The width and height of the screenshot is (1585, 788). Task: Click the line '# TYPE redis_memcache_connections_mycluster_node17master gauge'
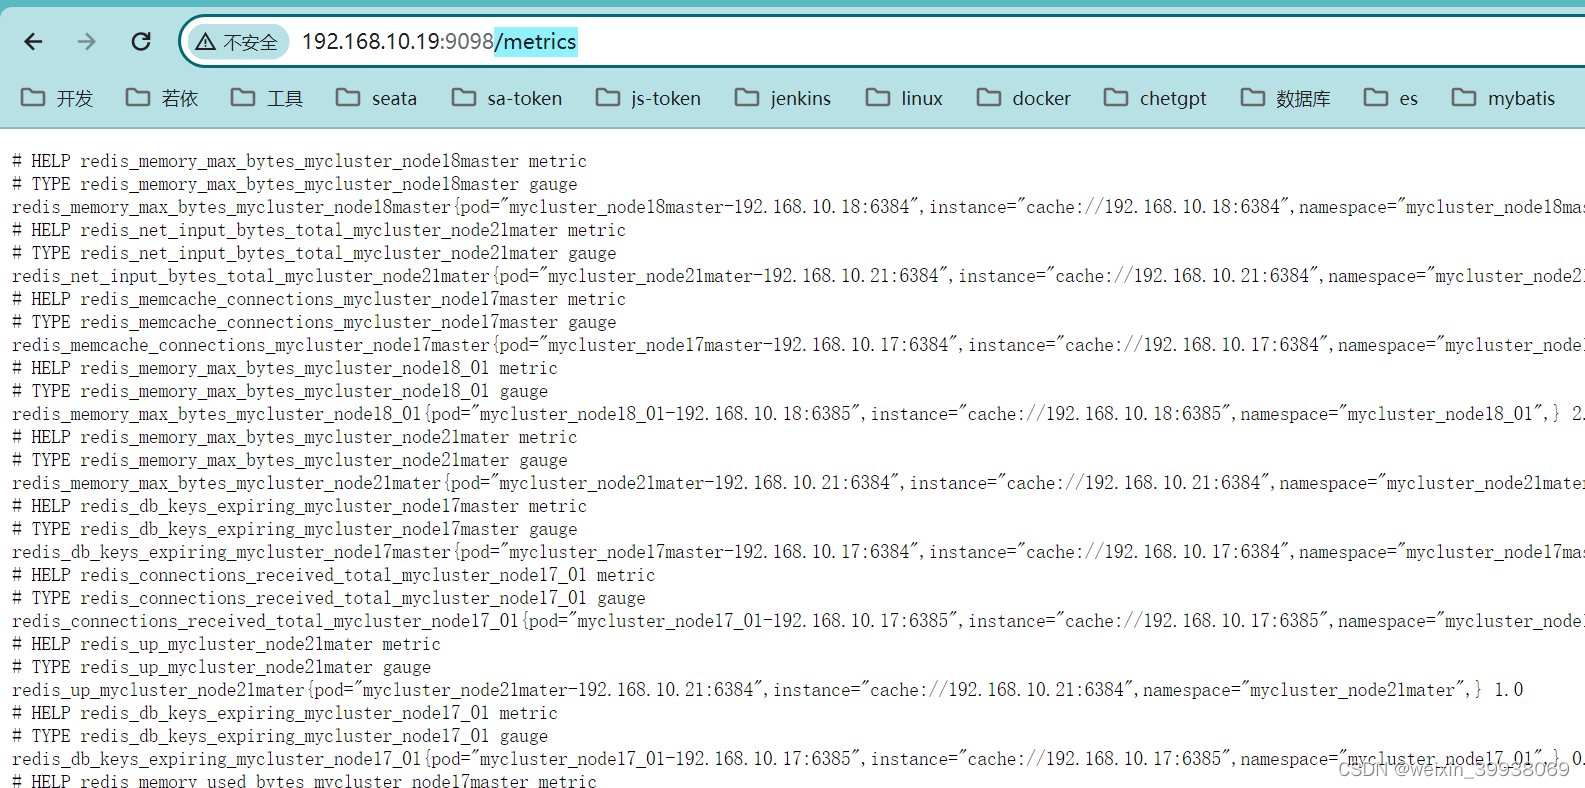pos(314,322)
